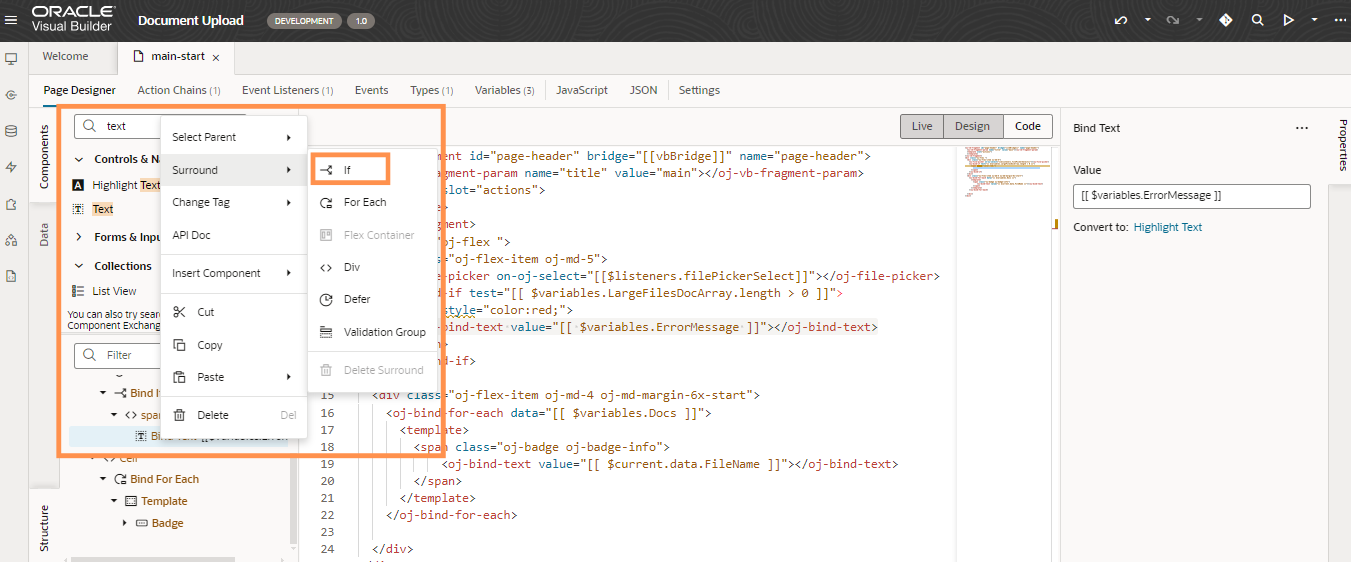The width and height of the screenshot is (1351, 562).
Task: Click the hamburger menu icon
Action: [11, 20]
